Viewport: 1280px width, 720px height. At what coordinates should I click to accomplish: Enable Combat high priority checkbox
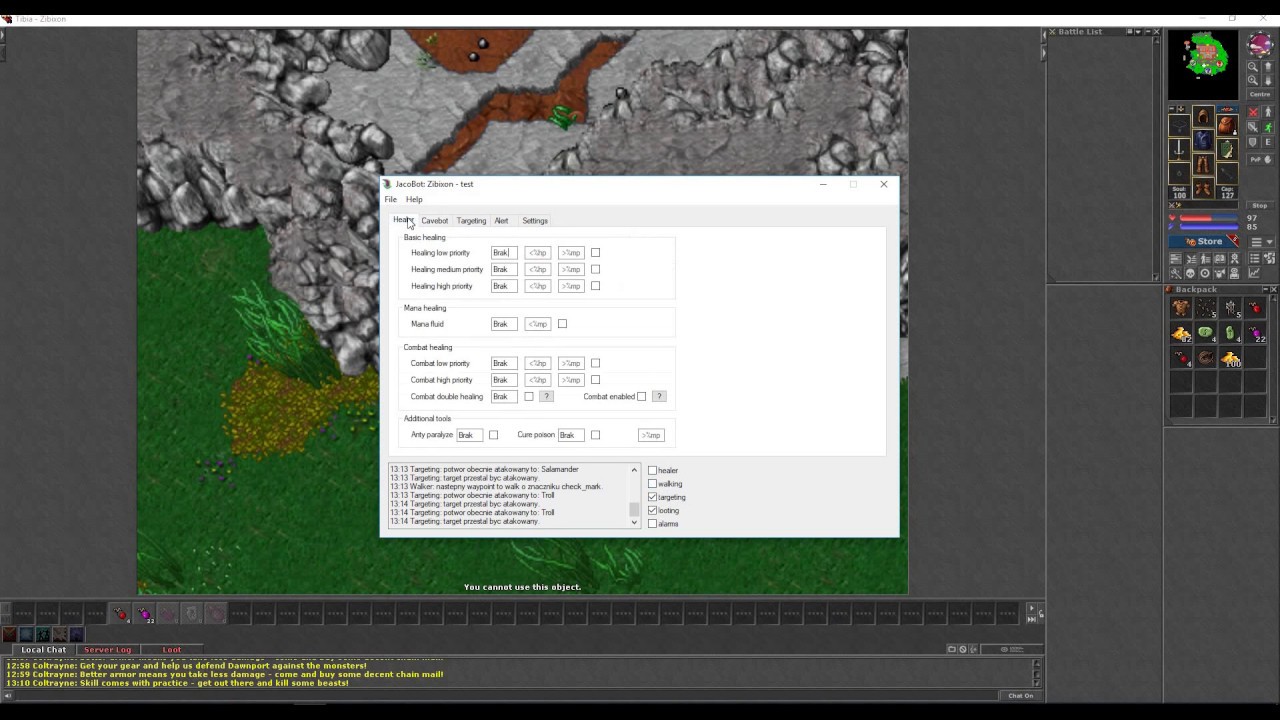coord(595,380)
